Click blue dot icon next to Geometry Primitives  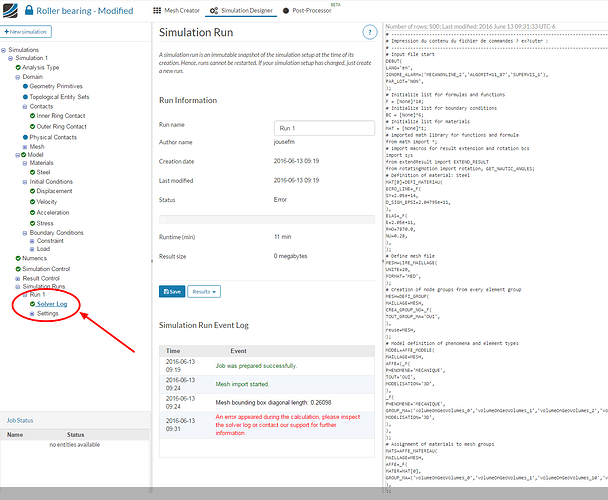point(25,86)
